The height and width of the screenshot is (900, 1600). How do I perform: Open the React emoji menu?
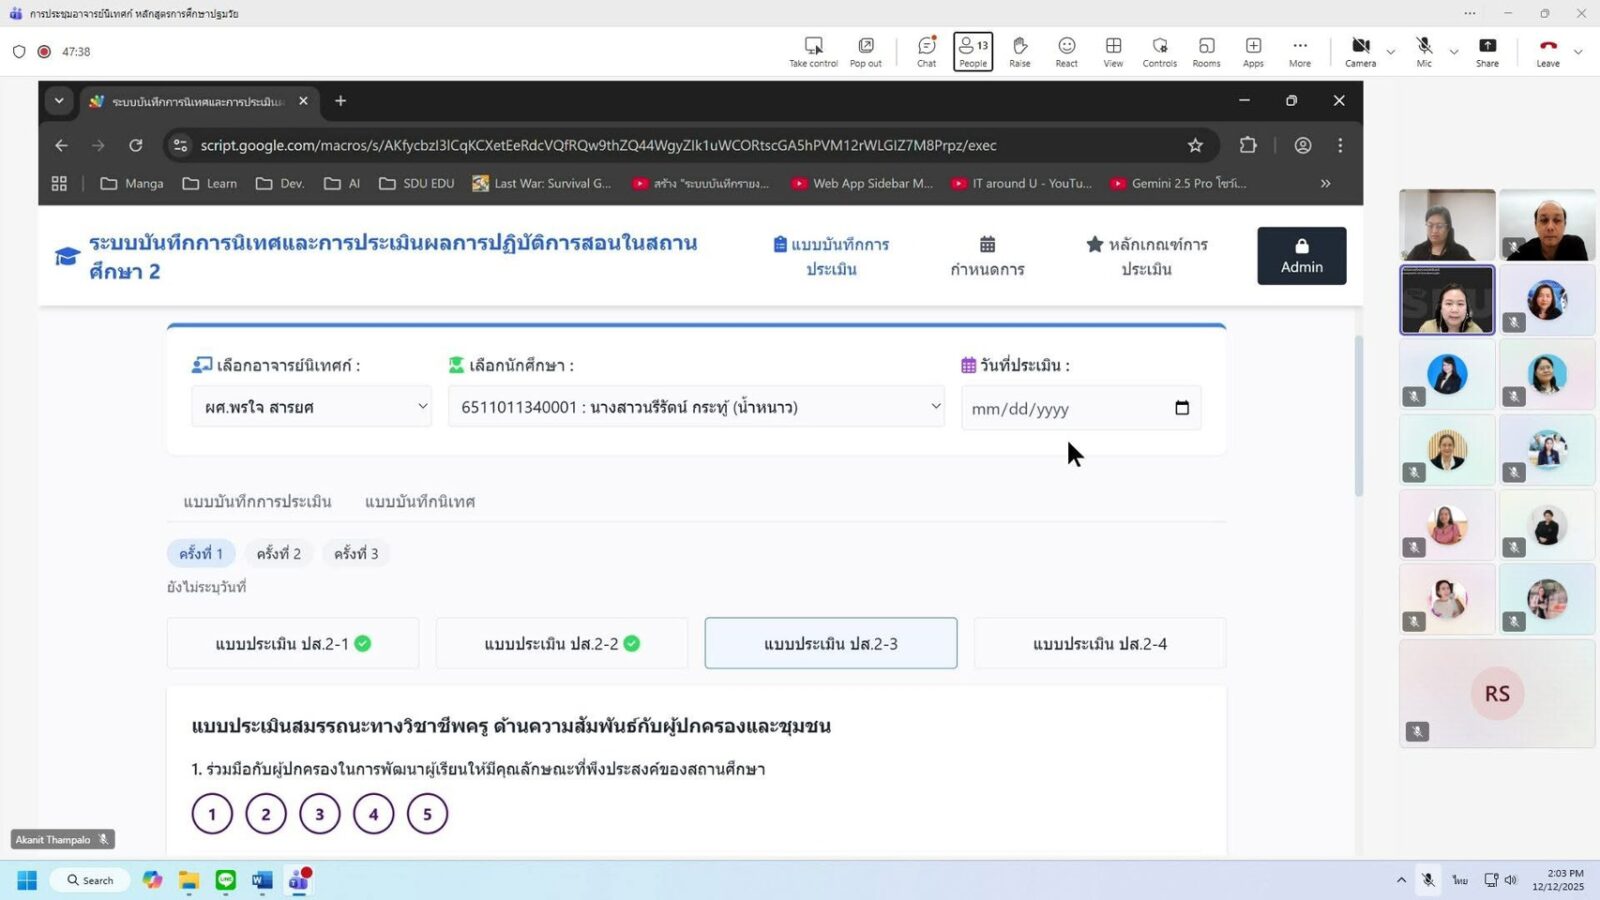pos(1066,51)
